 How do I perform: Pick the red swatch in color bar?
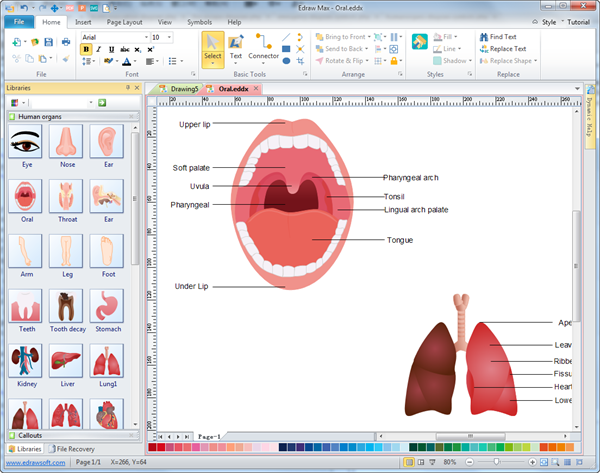161,447
